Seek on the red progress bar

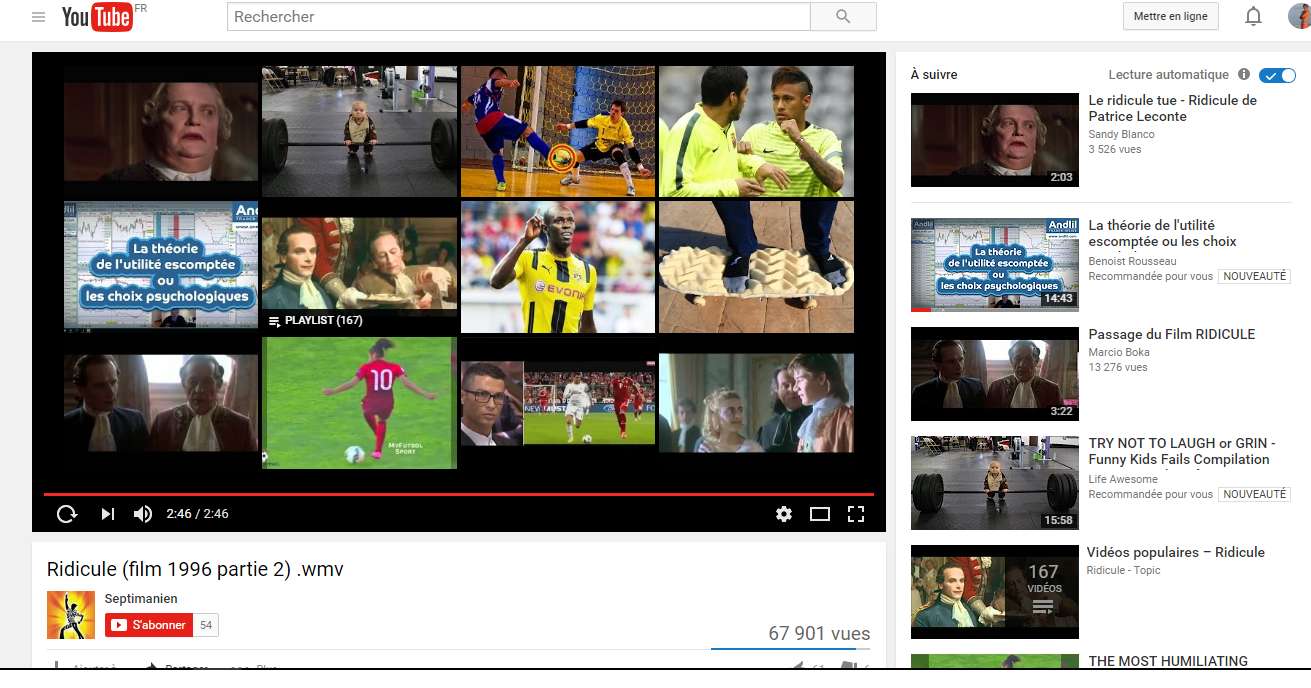pos(458,494)
